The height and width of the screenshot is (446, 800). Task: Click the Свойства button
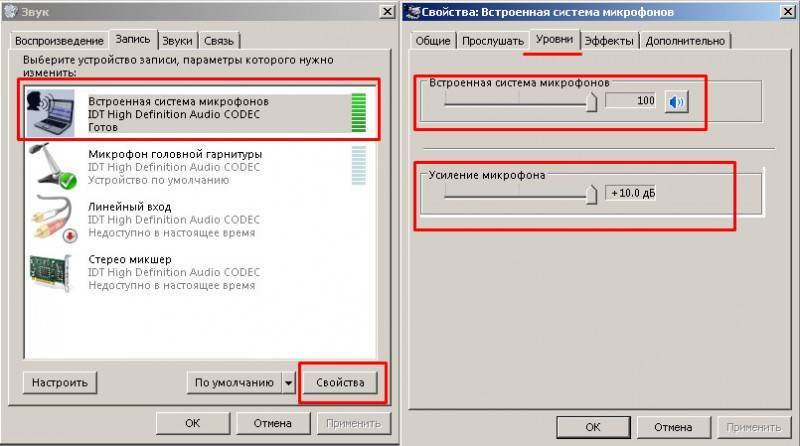[x=340, y=383]
